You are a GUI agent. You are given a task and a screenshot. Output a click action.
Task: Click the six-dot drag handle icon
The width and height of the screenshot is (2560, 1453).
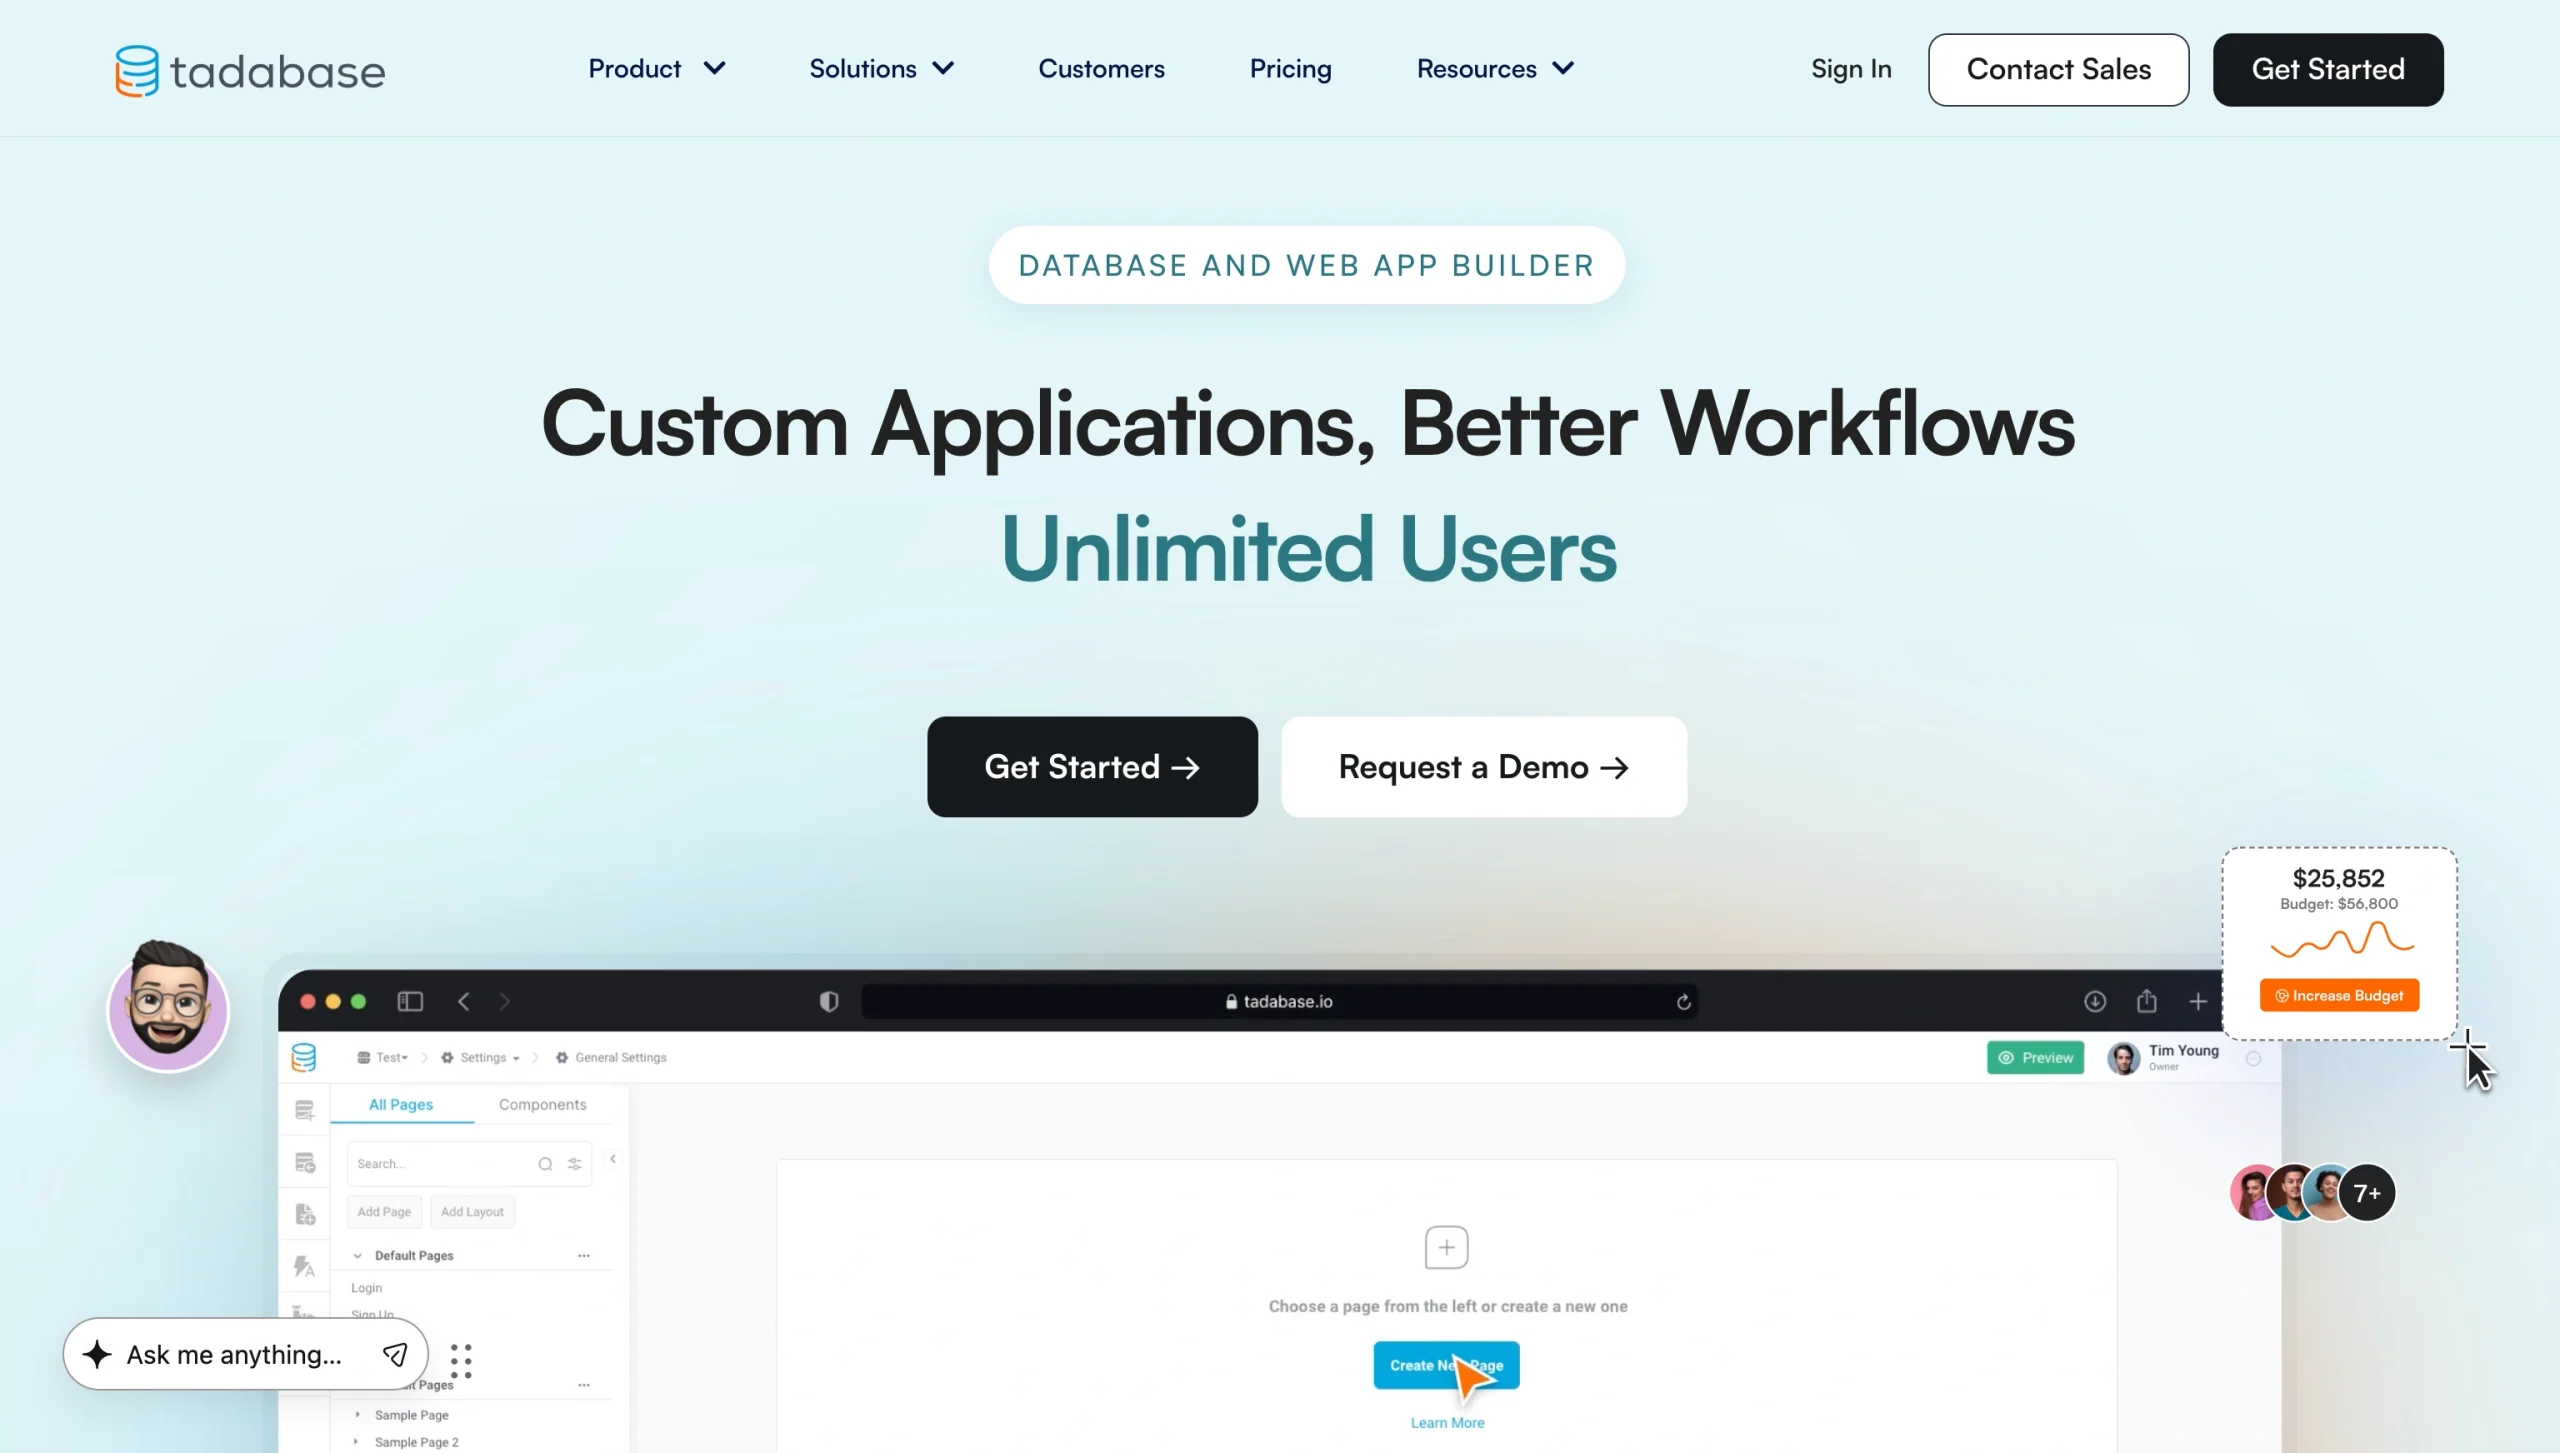click(x=461, y=1361)
